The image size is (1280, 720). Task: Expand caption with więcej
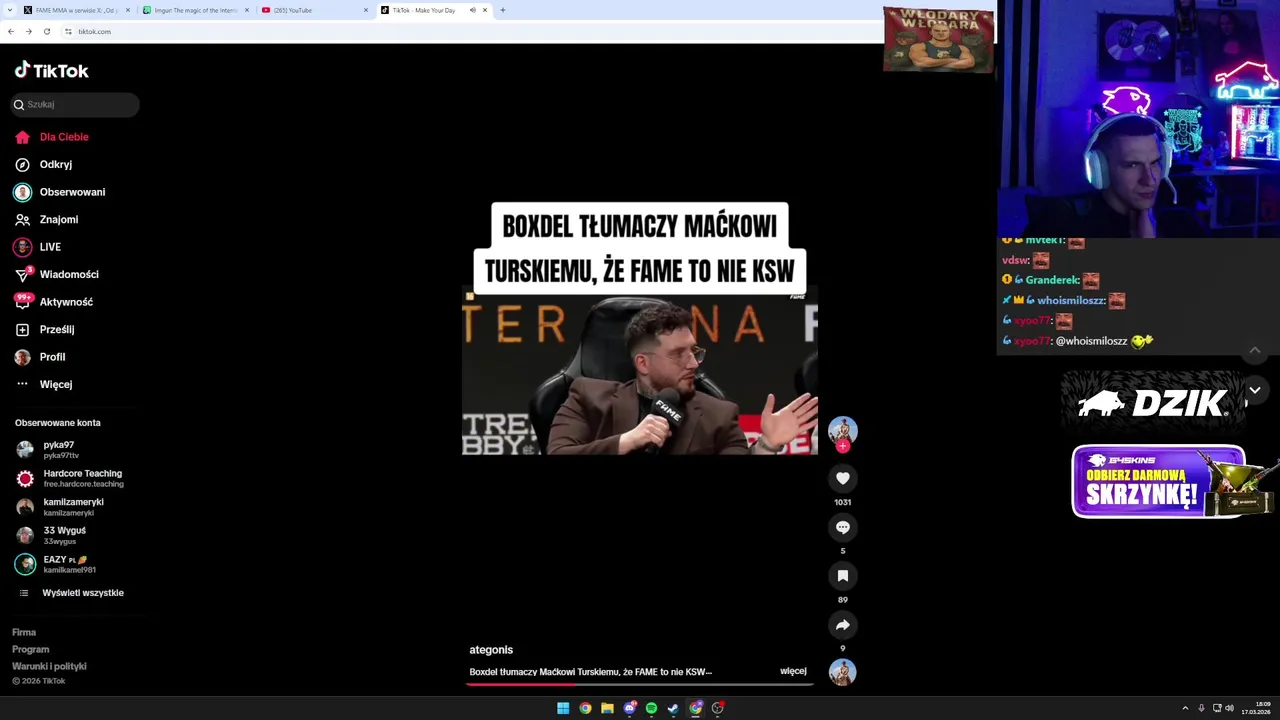click(793, 671)
